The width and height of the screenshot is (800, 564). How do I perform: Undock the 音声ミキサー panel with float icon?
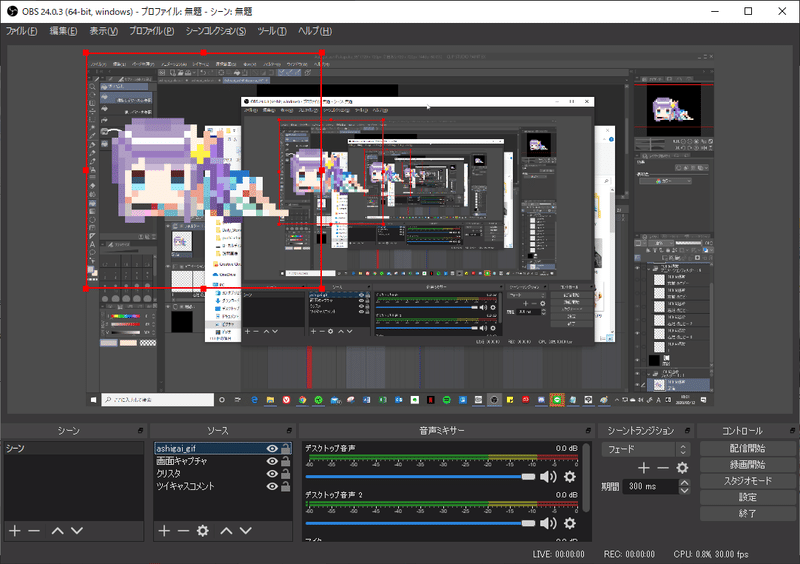pos(588,431)
